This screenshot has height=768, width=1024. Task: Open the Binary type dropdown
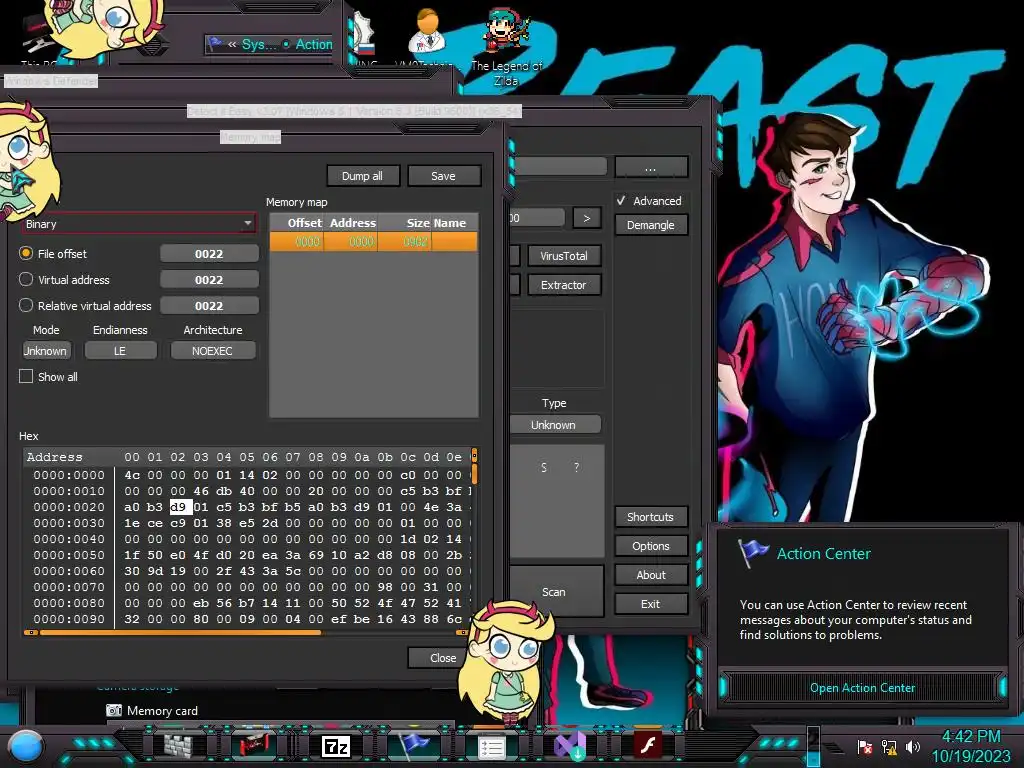pyautogui.click(x=138, y=223)
